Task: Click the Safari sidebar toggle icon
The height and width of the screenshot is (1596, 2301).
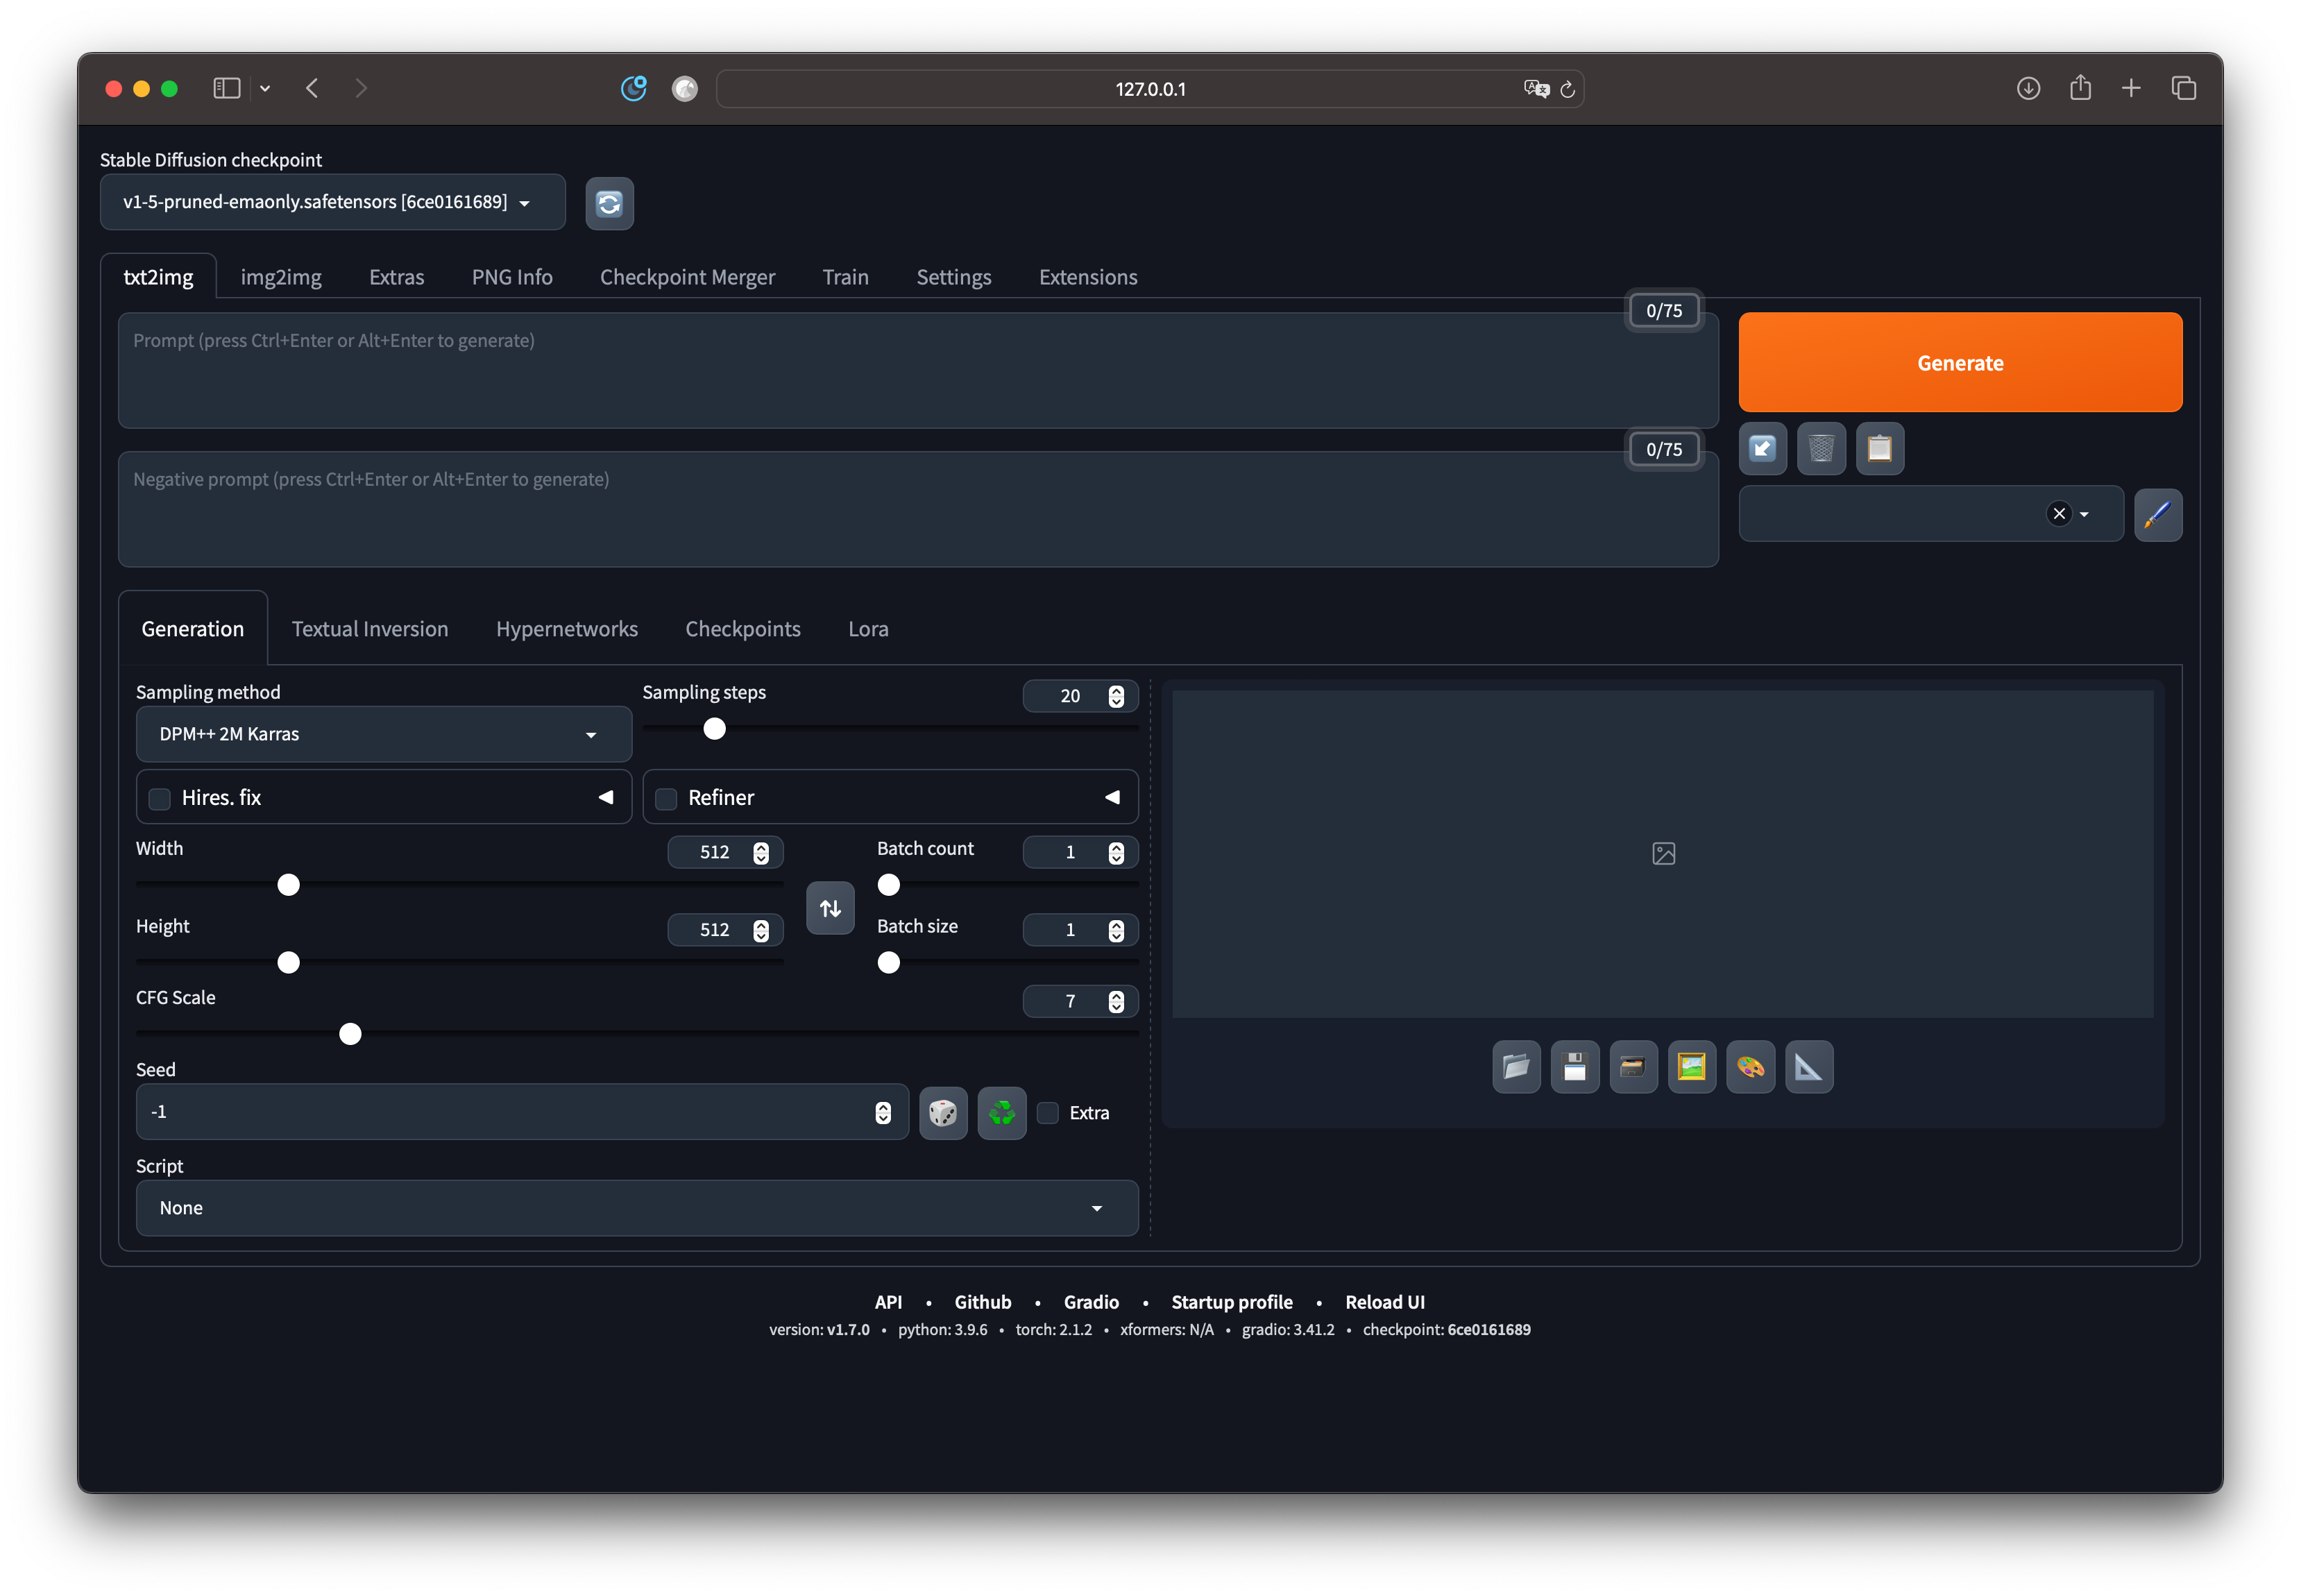Action: coord(227,88)
